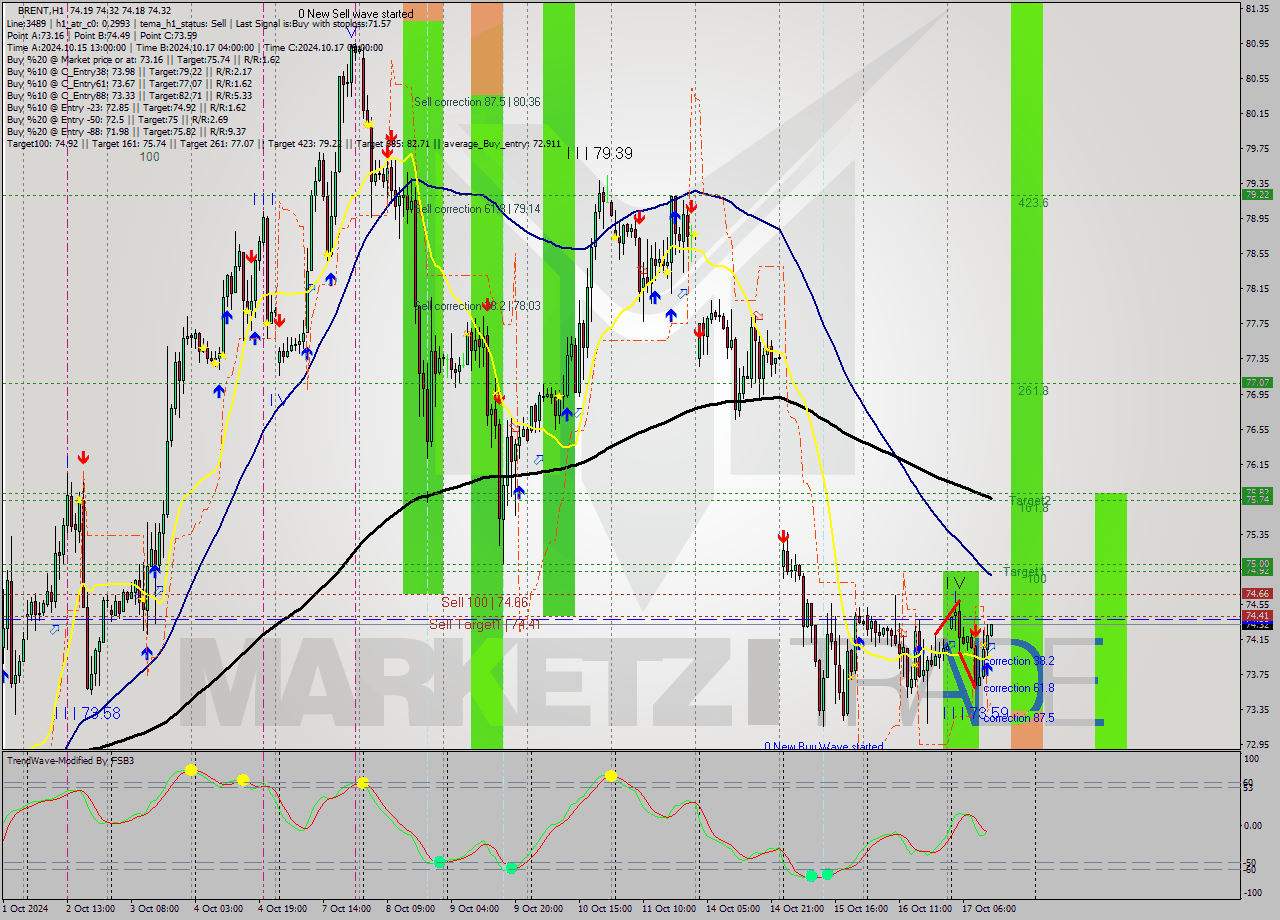Select the 'correction 38.2' blue label
The width and height of the screenshot is (1280, 920).
[1018, 661]
